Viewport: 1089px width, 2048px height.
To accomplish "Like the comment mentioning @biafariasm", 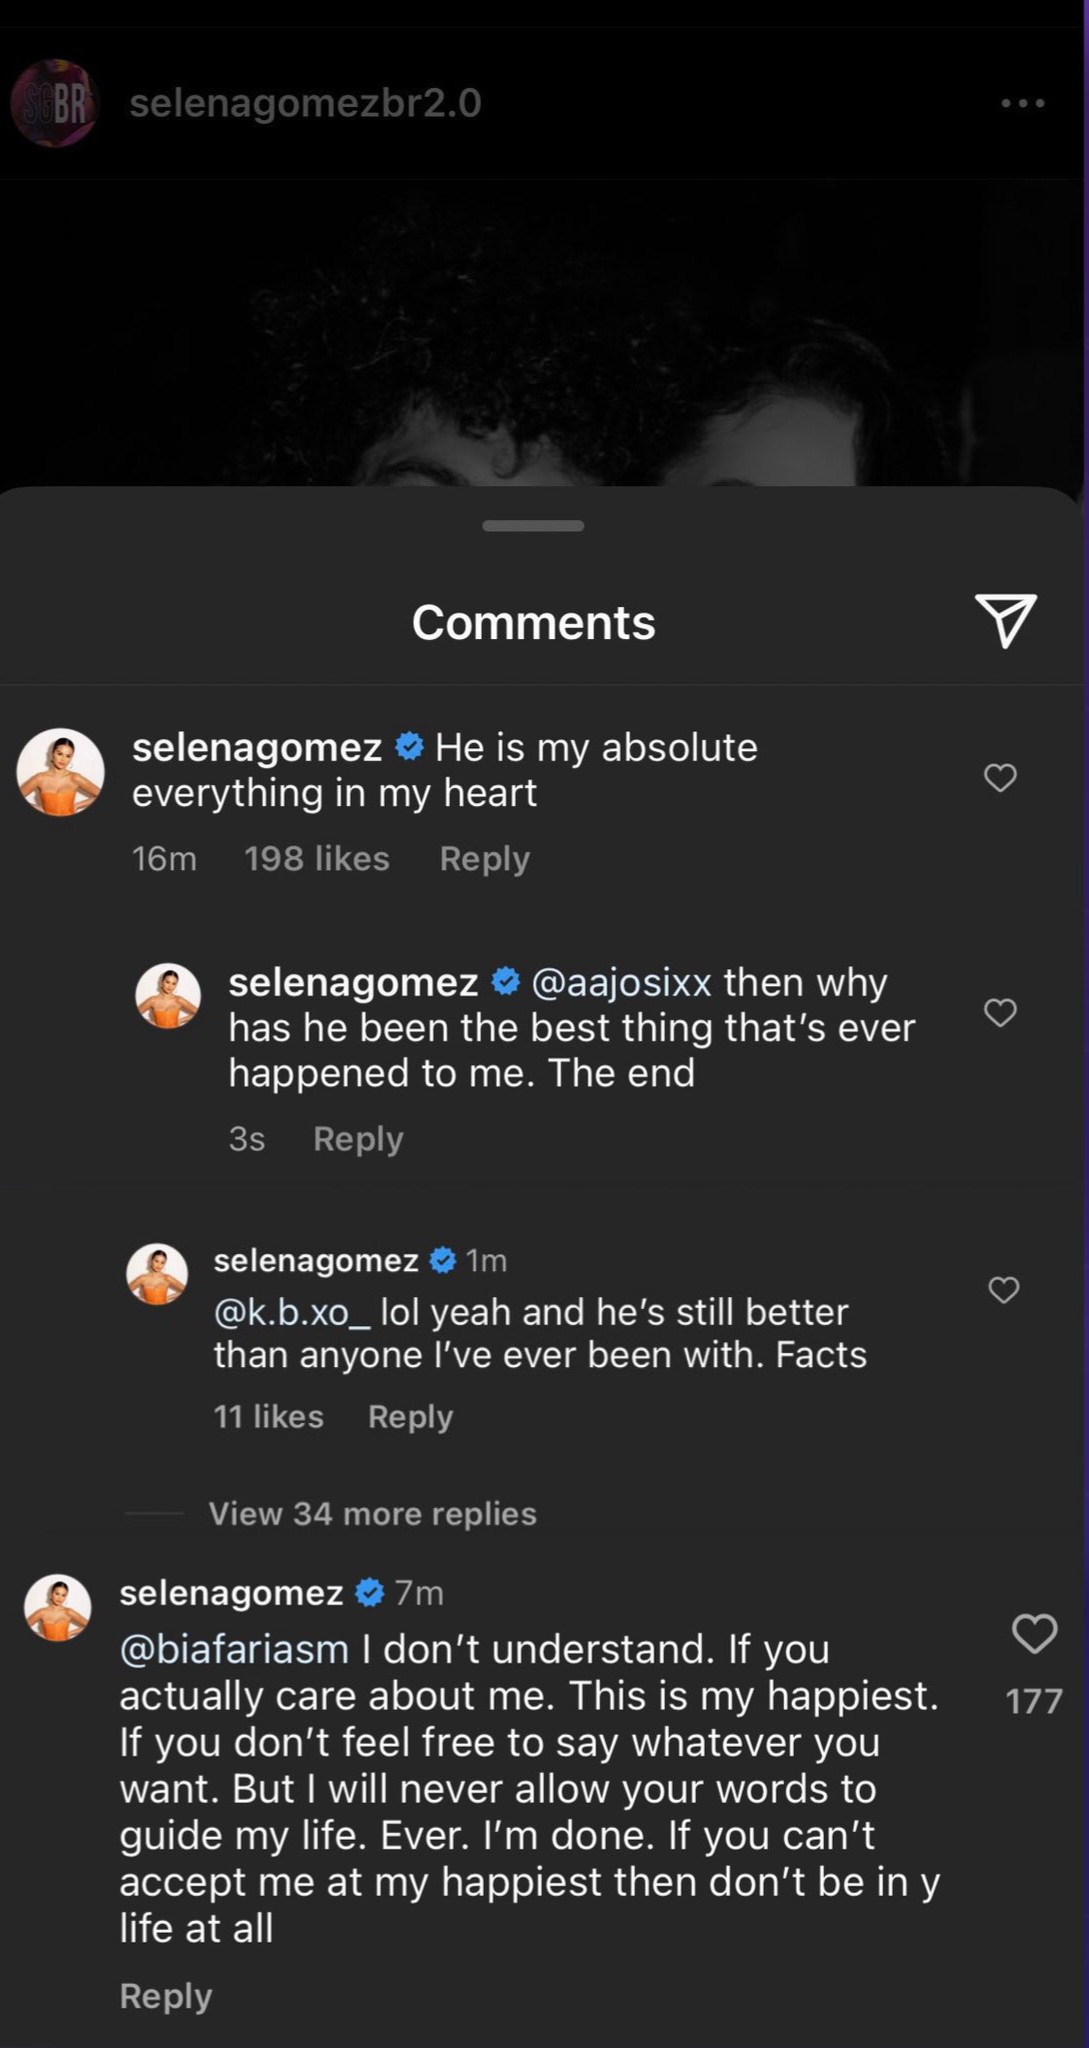I will (1034, 1634).
